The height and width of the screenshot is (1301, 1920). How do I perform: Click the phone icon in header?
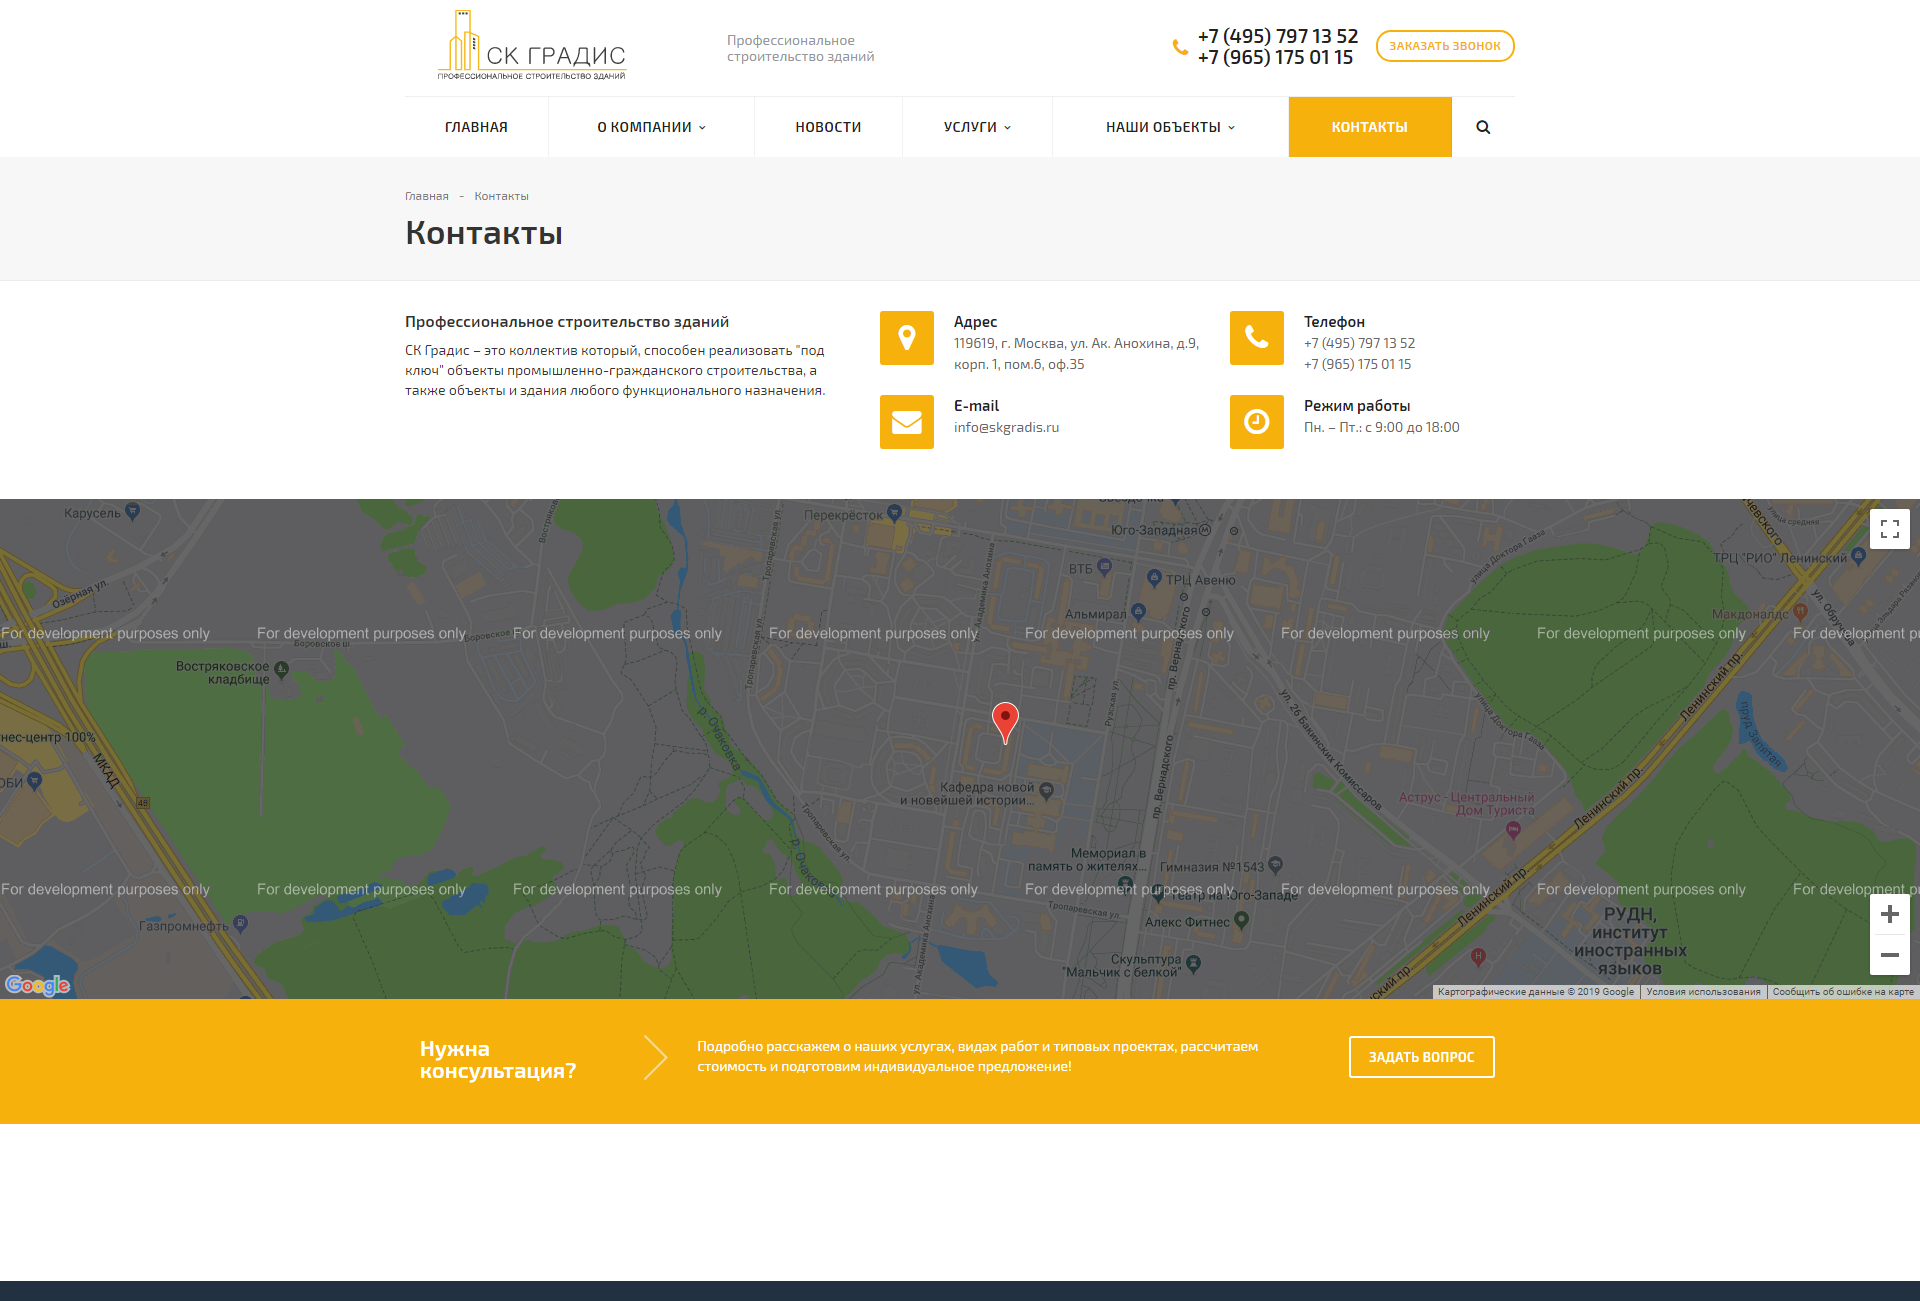pyautogui.click(x=1178, y=48)
